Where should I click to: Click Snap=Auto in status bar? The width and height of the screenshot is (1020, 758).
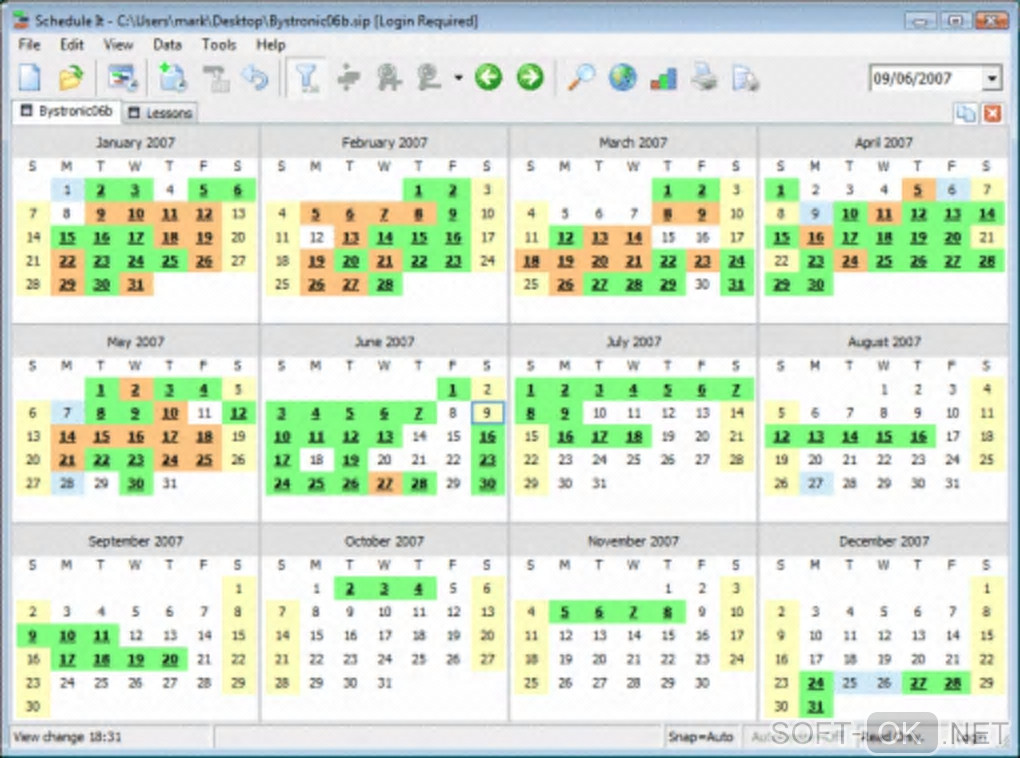click(x=701, y=737)
